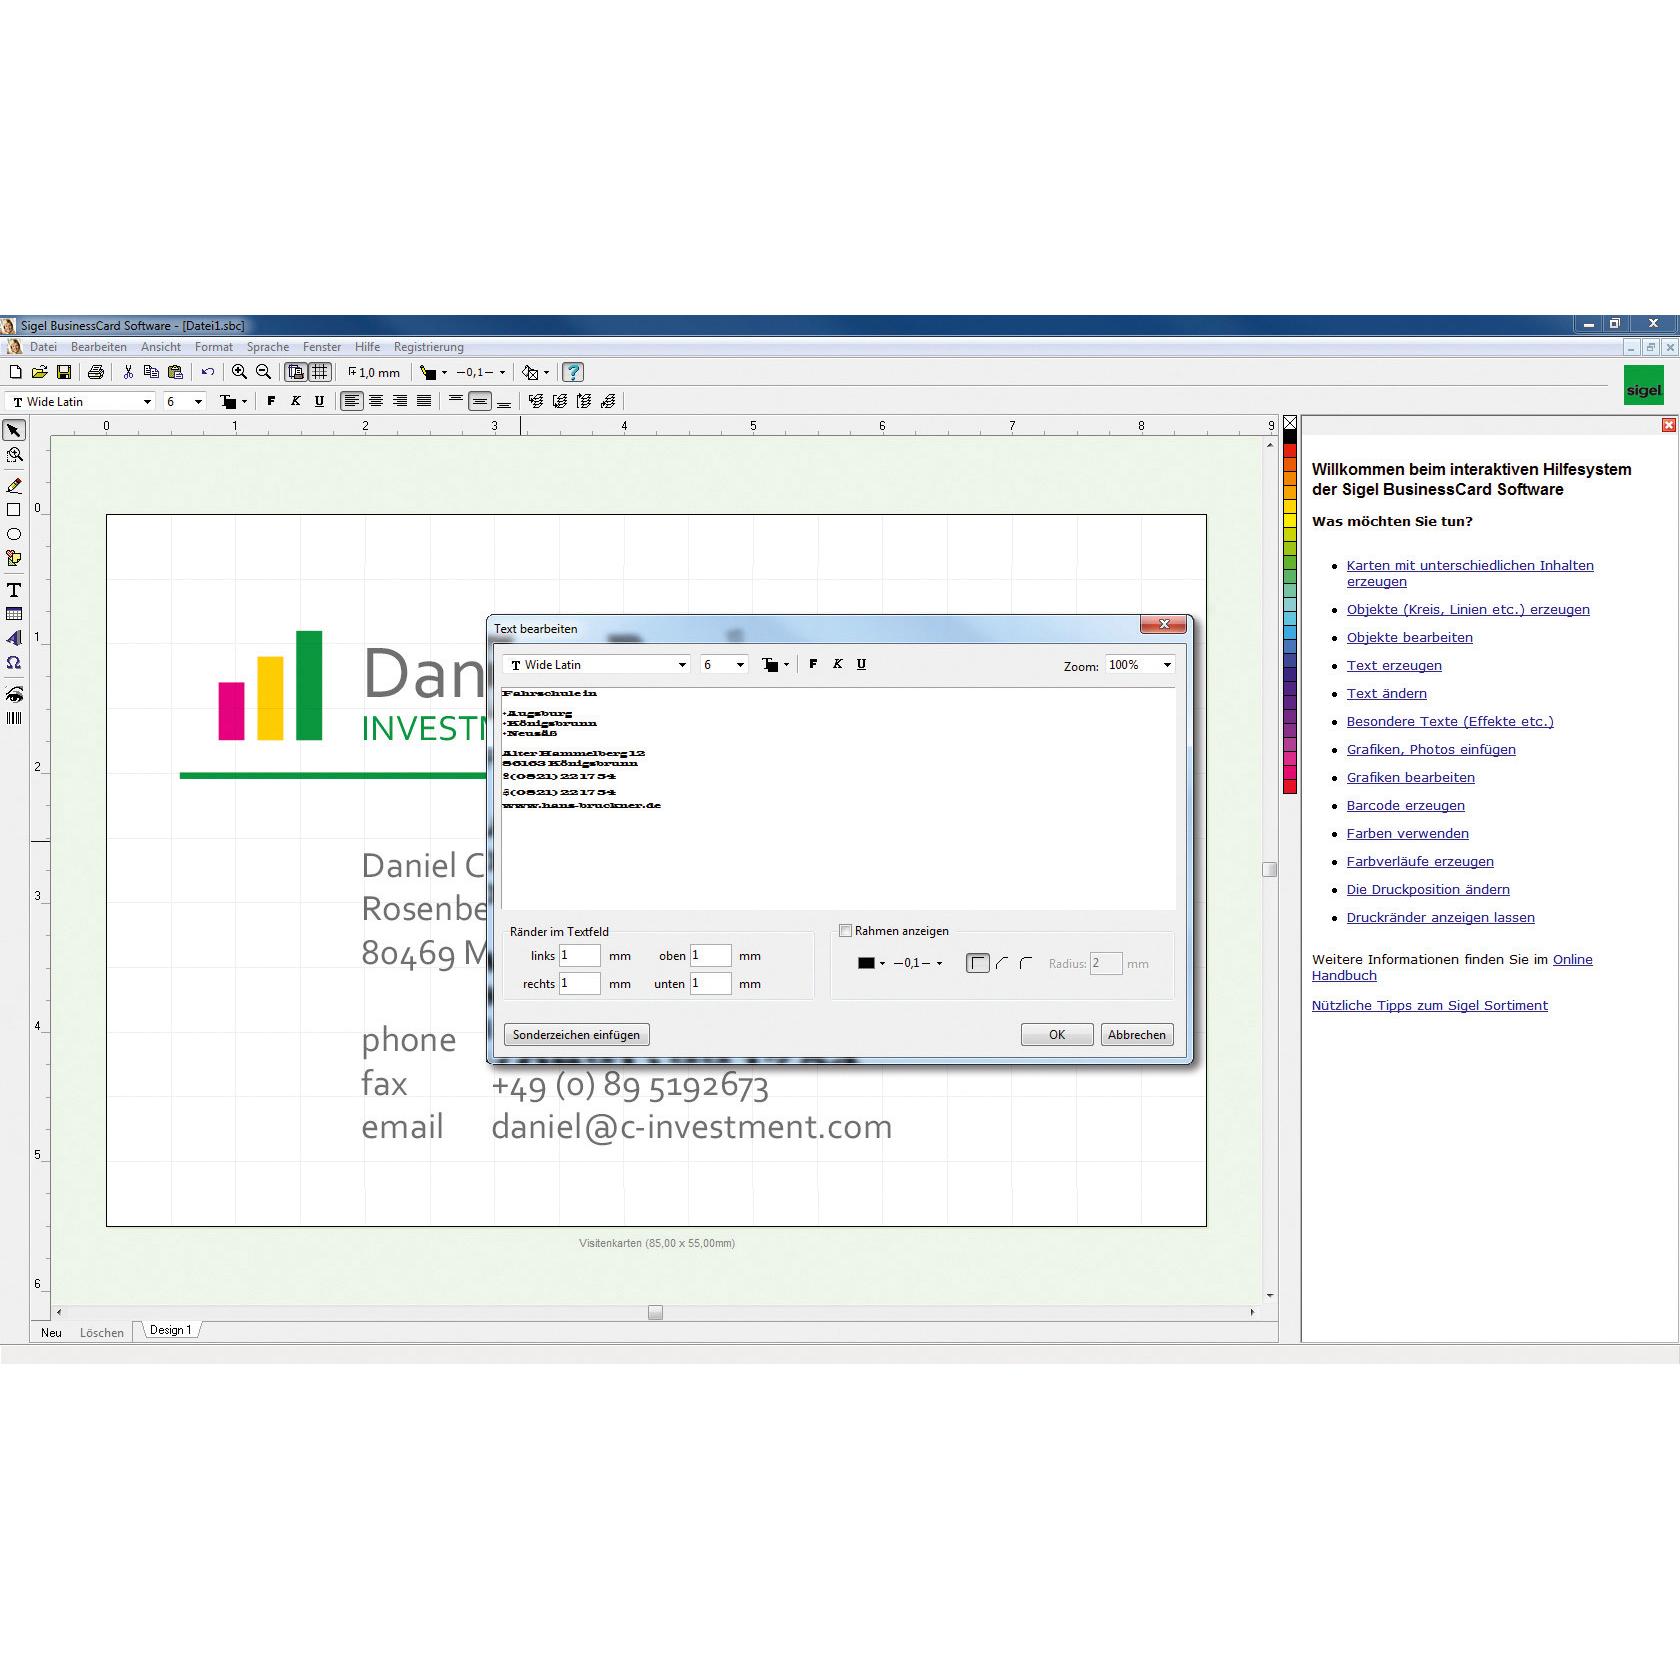Click the horizontal scrollbar thumb under canvas
Screen dimensions: 1680x1680
(655, 1312)
